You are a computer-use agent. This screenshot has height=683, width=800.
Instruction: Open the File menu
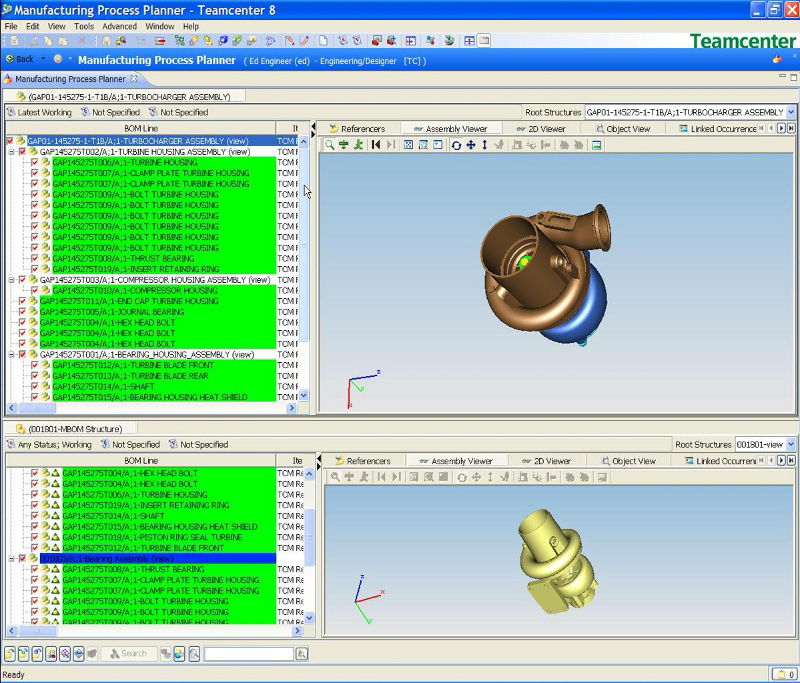pyautogui.click(x=11, y=27)
